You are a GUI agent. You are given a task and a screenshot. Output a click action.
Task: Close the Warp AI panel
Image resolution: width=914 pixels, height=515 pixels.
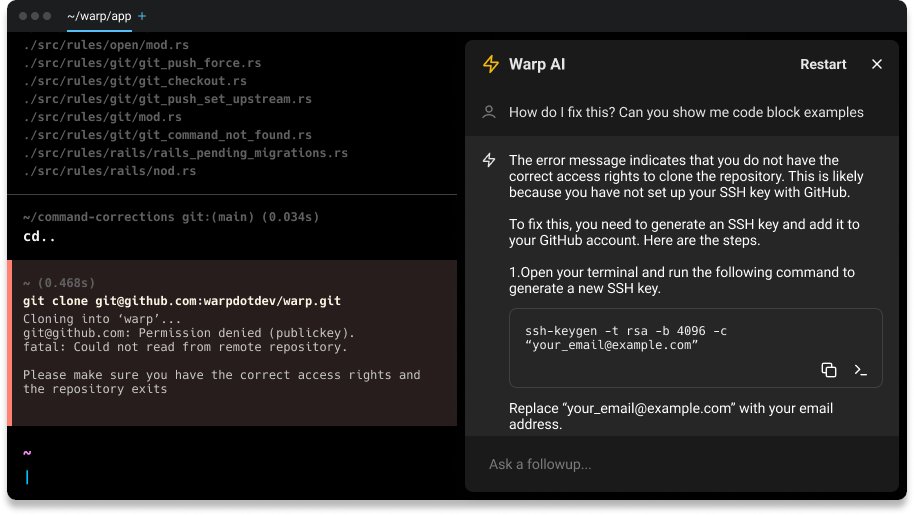click(876, 64)
